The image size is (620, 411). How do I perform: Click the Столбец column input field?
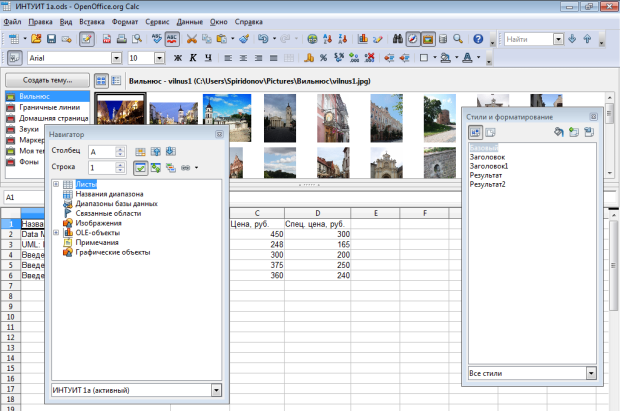point(100,151)
